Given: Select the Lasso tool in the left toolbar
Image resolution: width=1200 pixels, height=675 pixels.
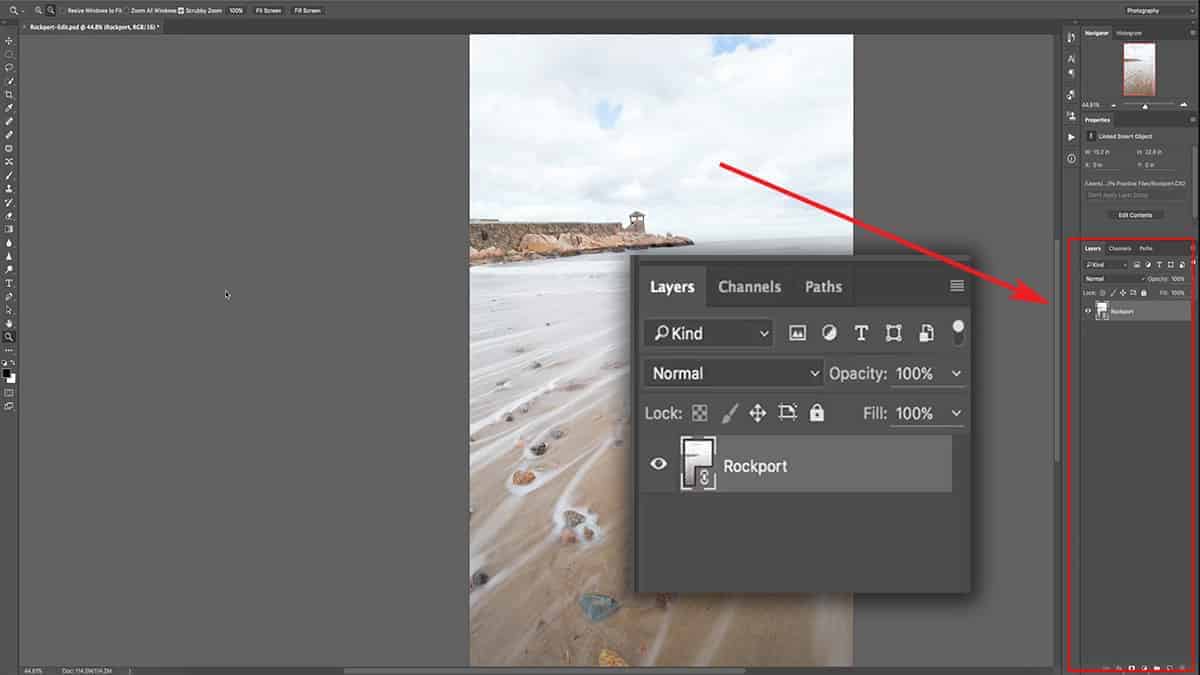Looking at the screenshot, I should pos(9,67).
